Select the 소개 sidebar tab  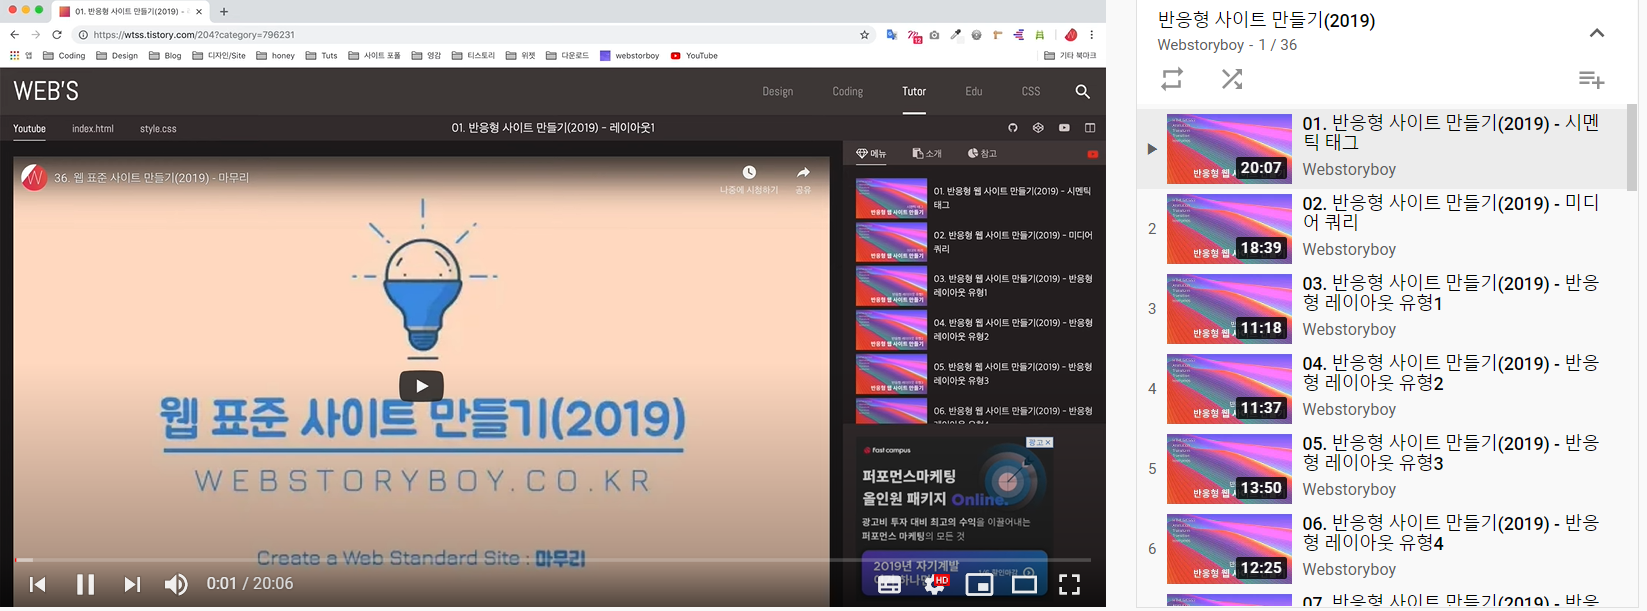tap(927, 154)
